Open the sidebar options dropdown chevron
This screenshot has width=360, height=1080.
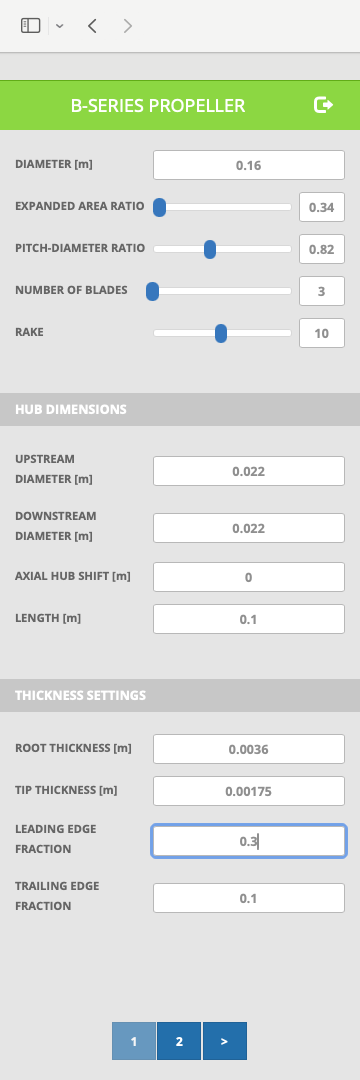60,26
